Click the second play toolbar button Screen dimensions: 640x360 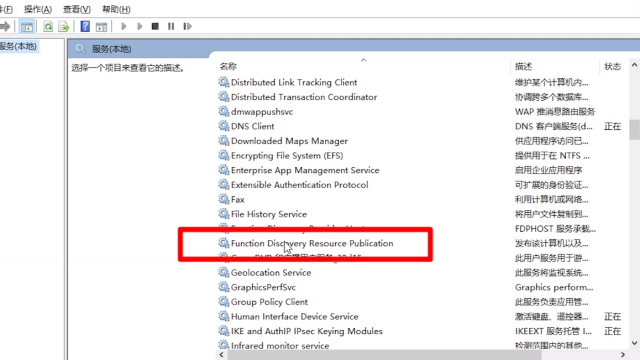point(140,27)
